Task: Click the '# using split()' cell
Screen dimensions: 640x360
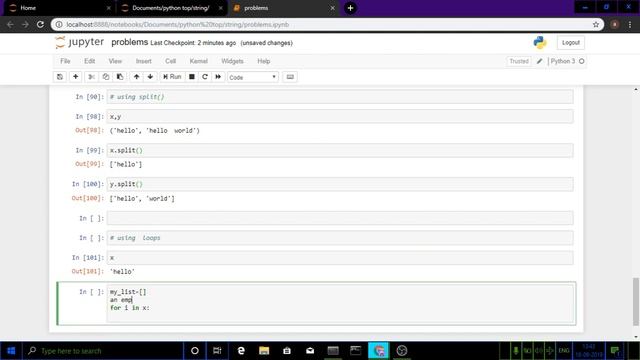Action: click(x=340, y=97)
